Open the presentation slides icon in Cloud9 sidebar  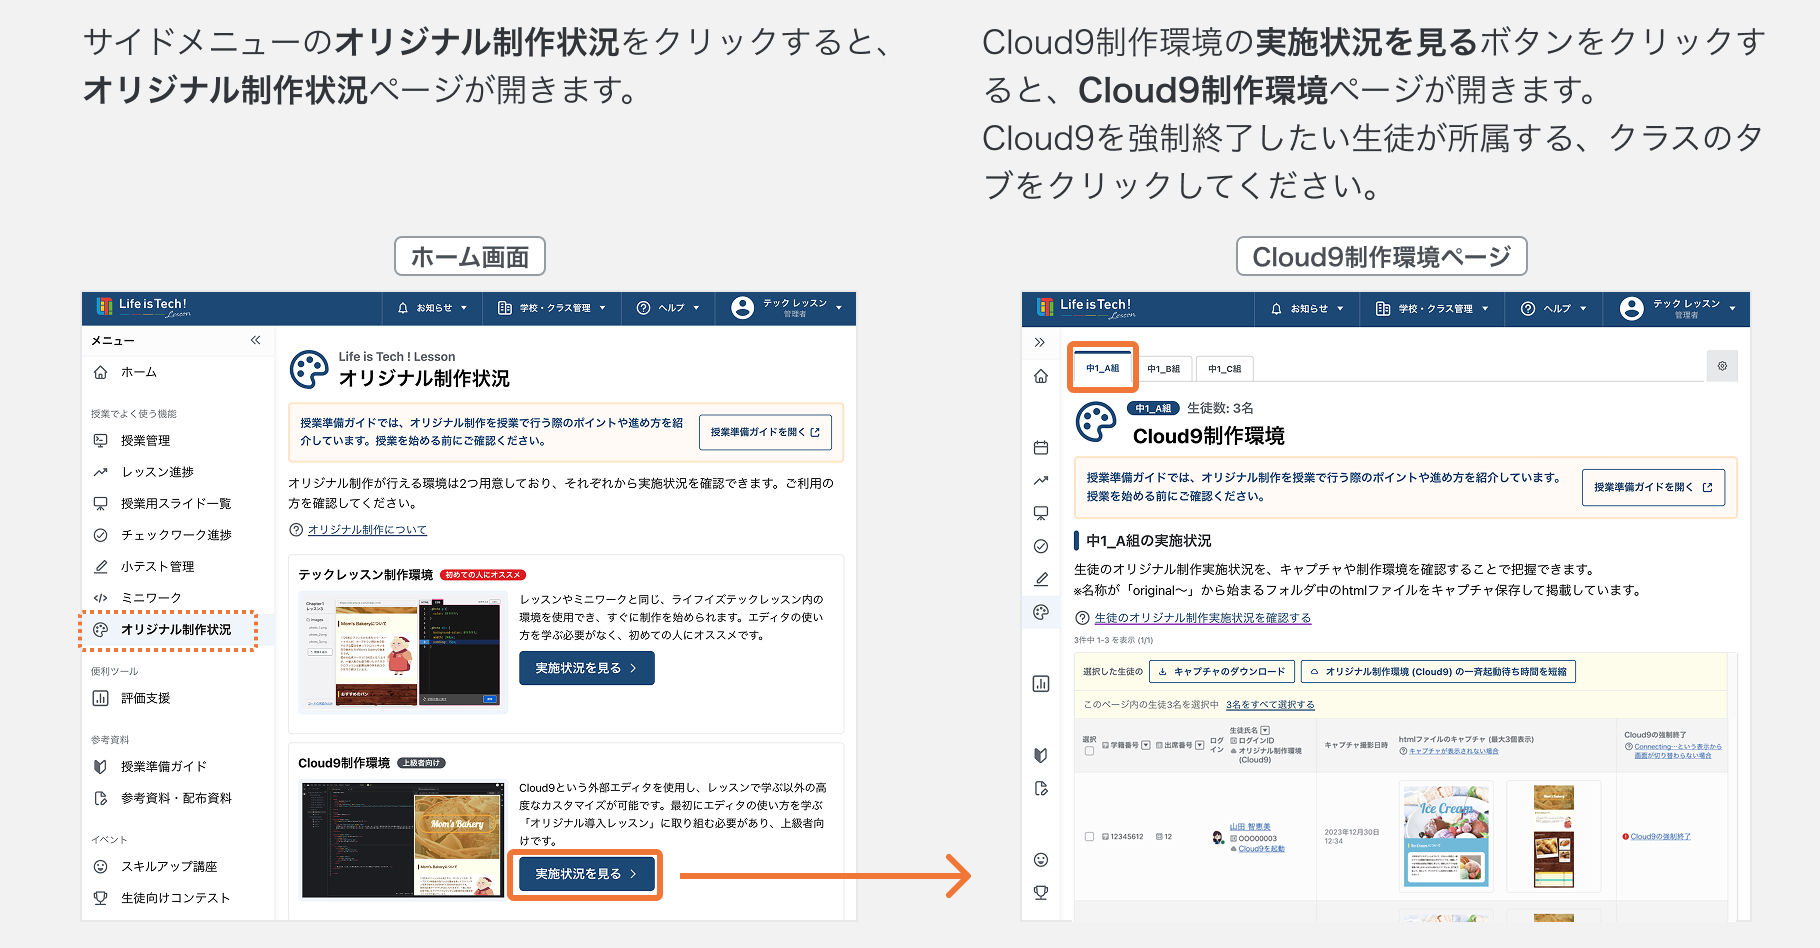point(1041,513)
